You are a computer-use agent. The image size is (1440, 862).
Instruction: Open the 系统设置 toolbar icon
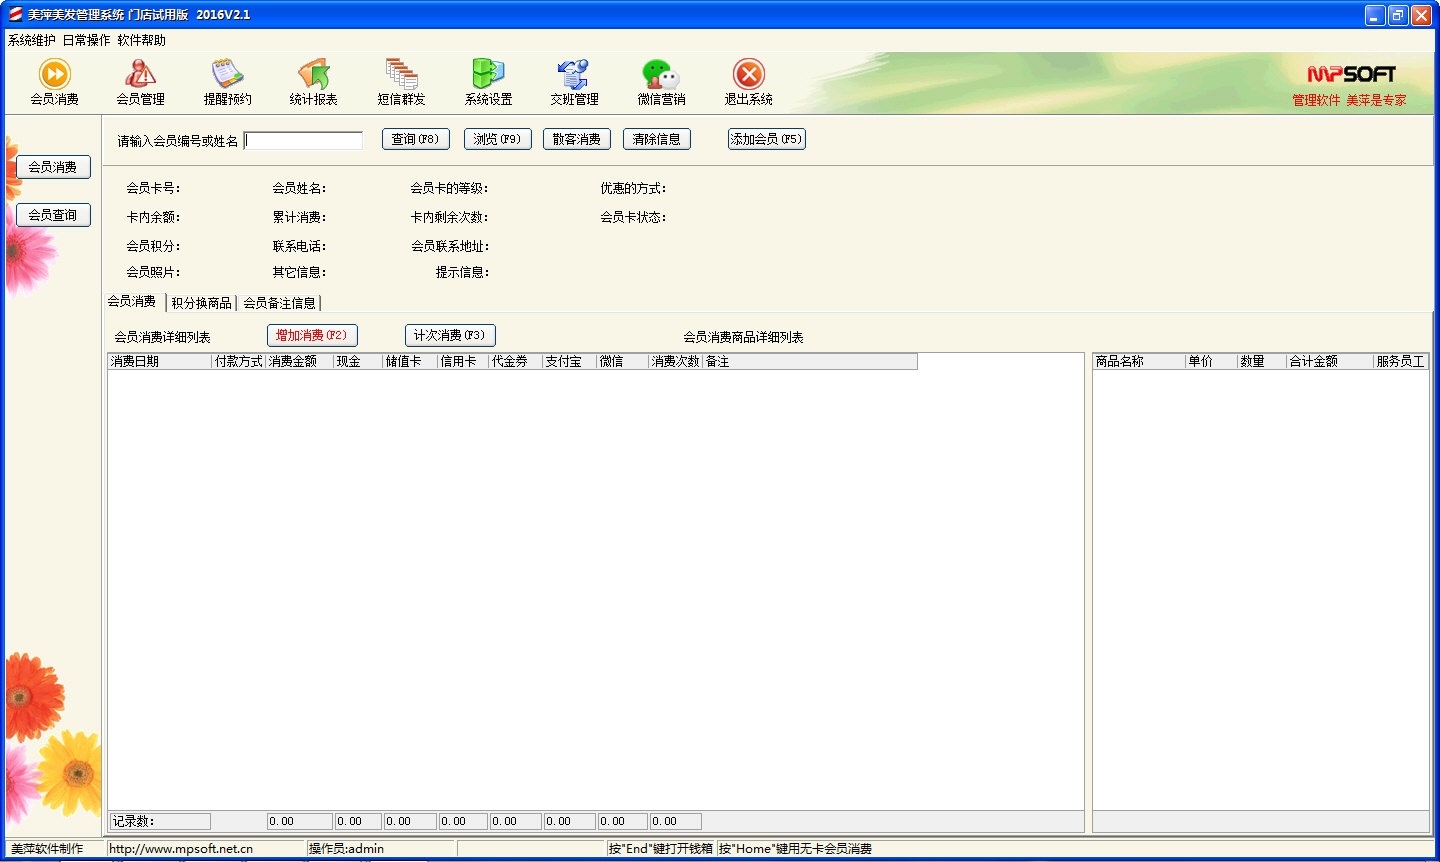click(x=488, y=82)
